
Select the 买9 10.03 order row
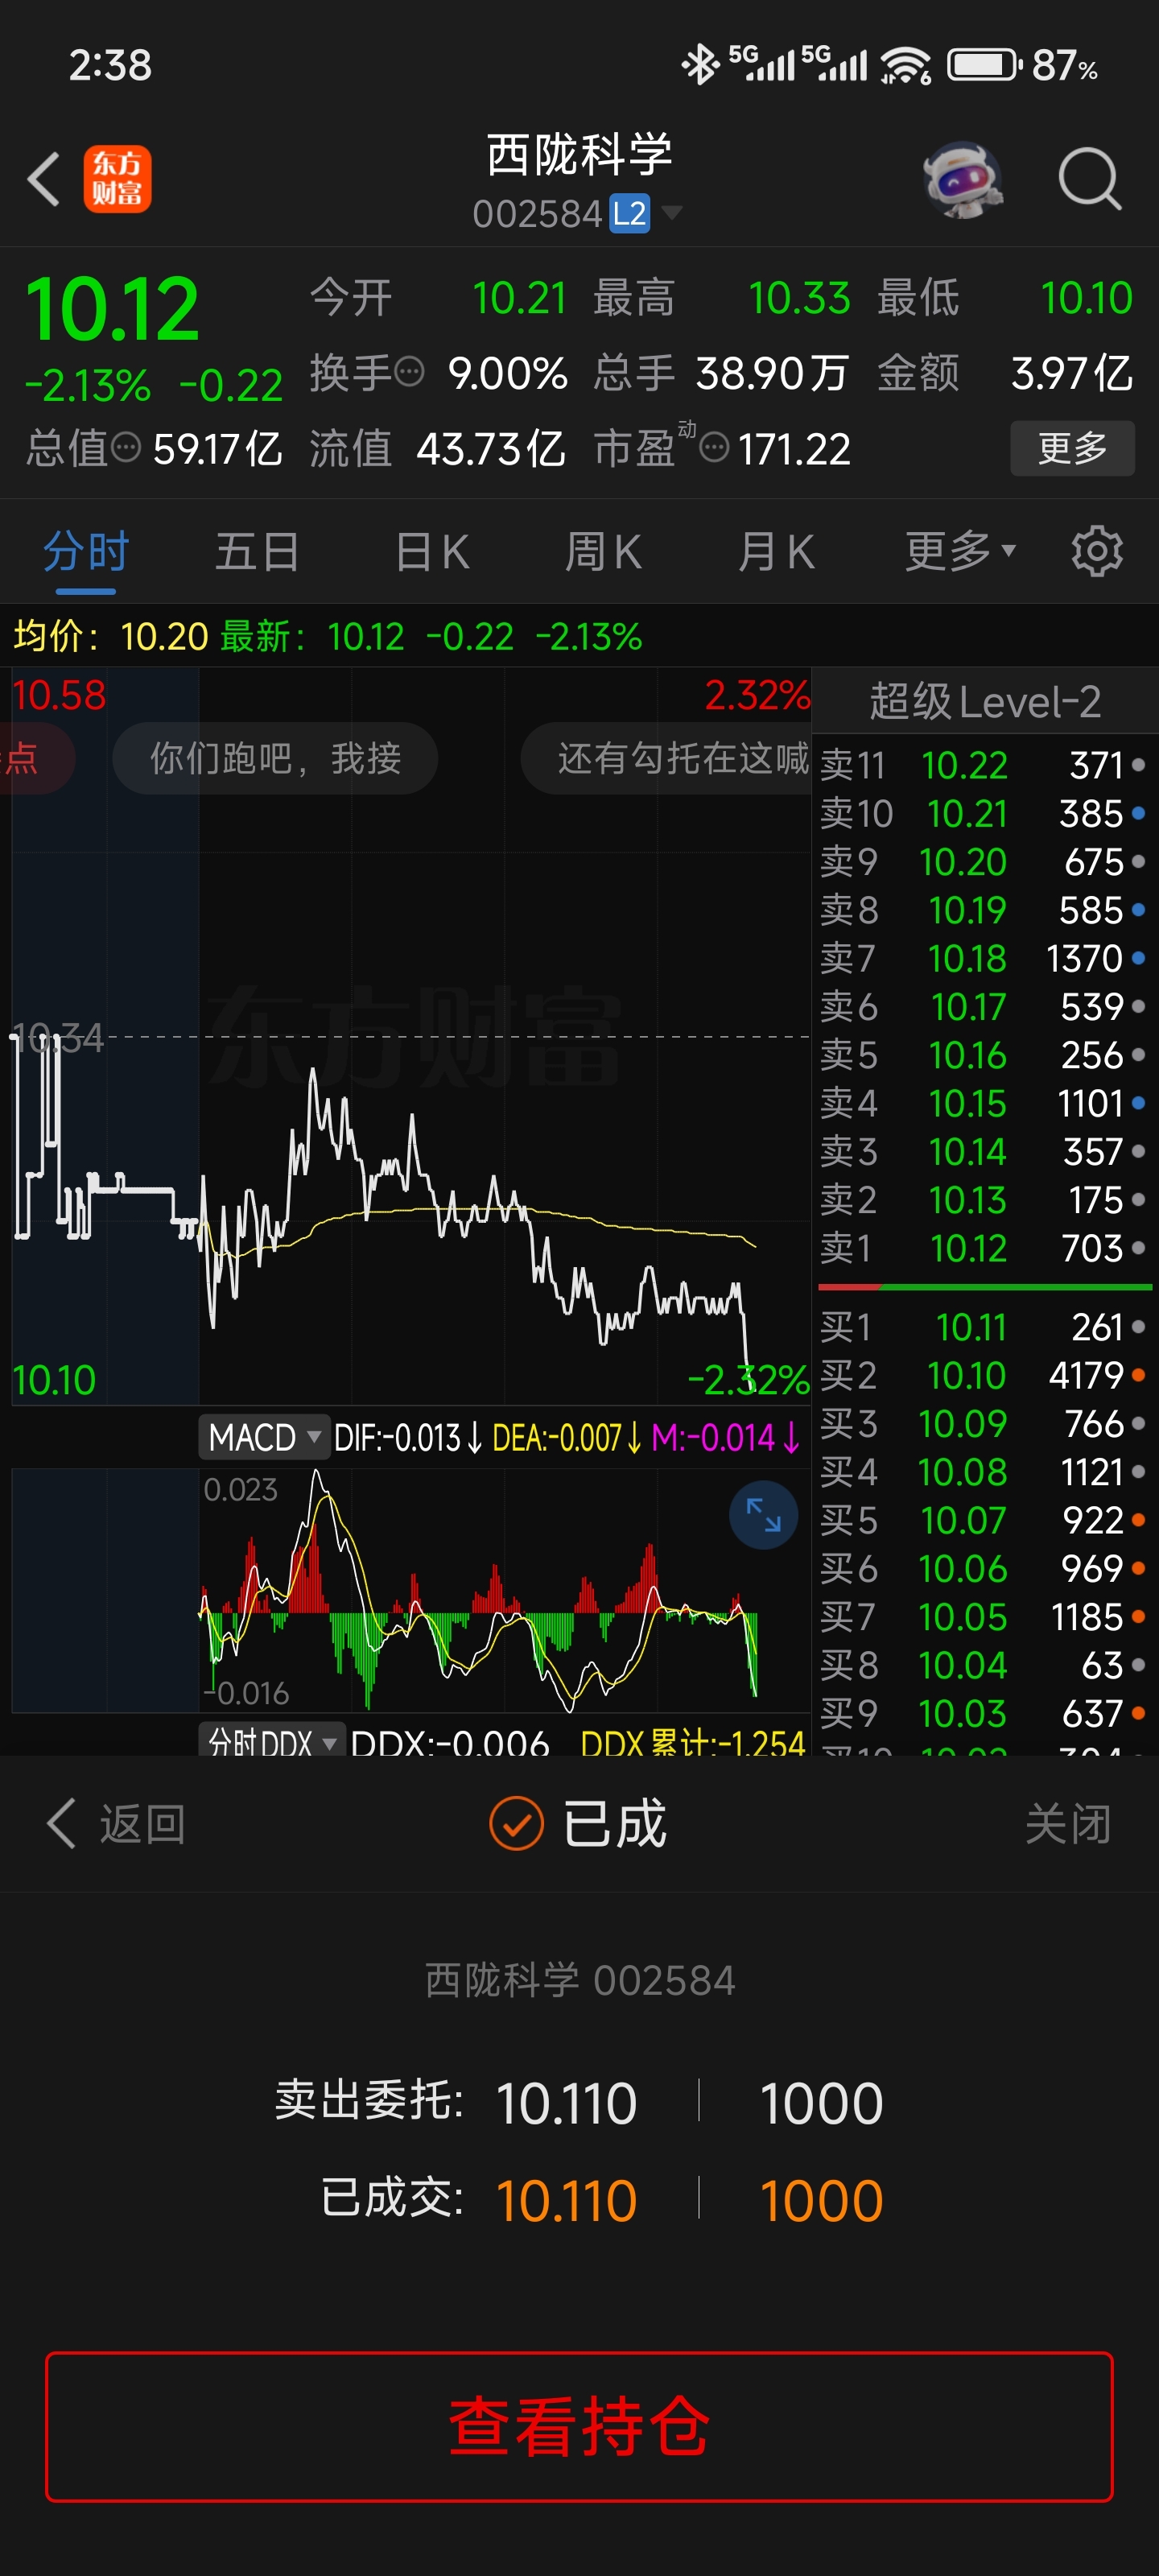(x=985, y=1714)
